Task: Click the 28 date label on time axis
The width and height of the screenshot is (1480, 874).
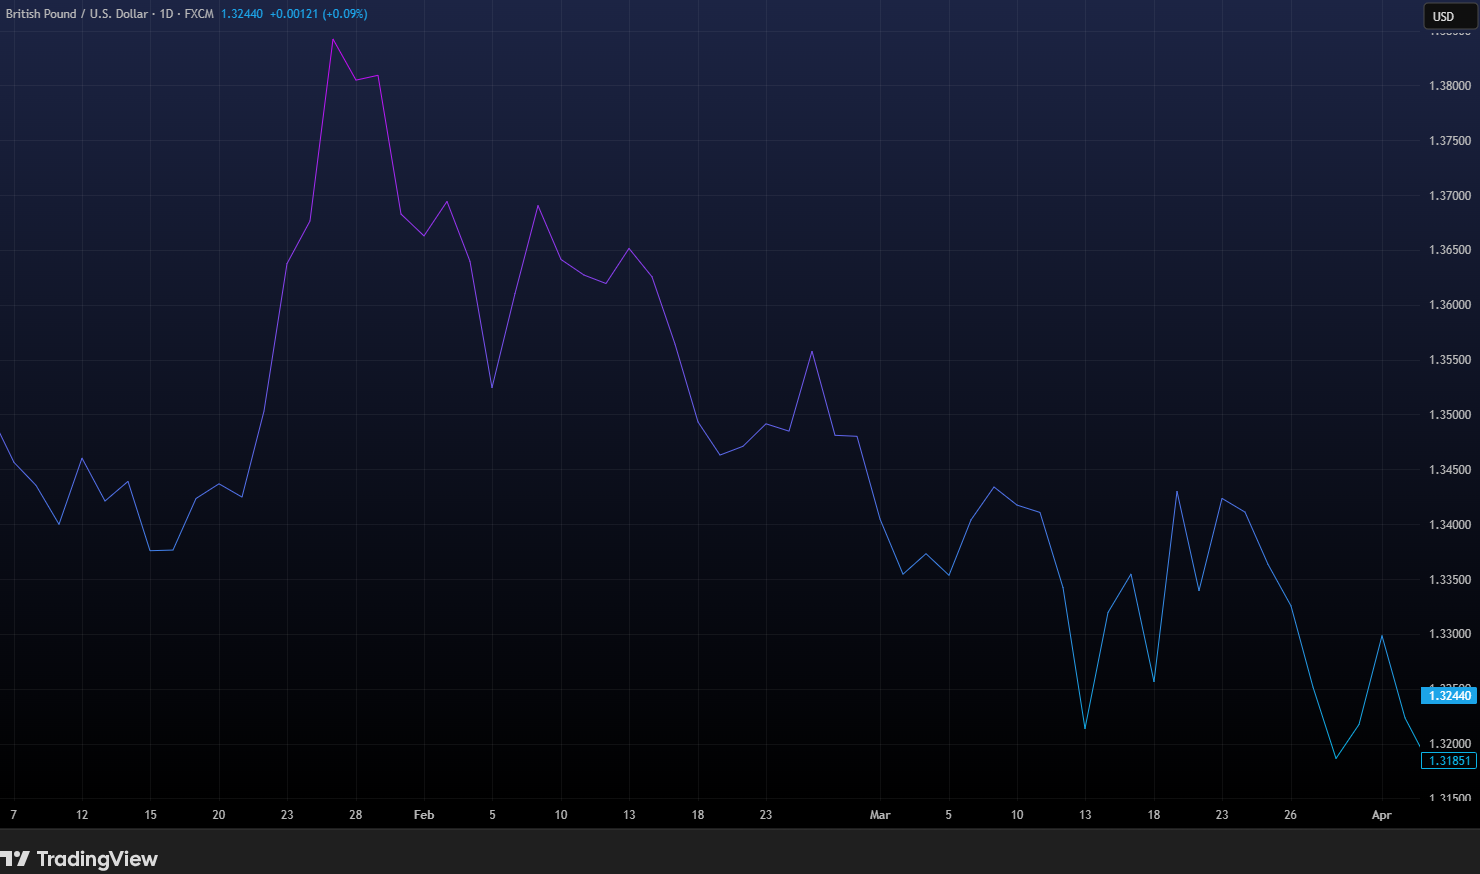Action: [x=355, y=815]
